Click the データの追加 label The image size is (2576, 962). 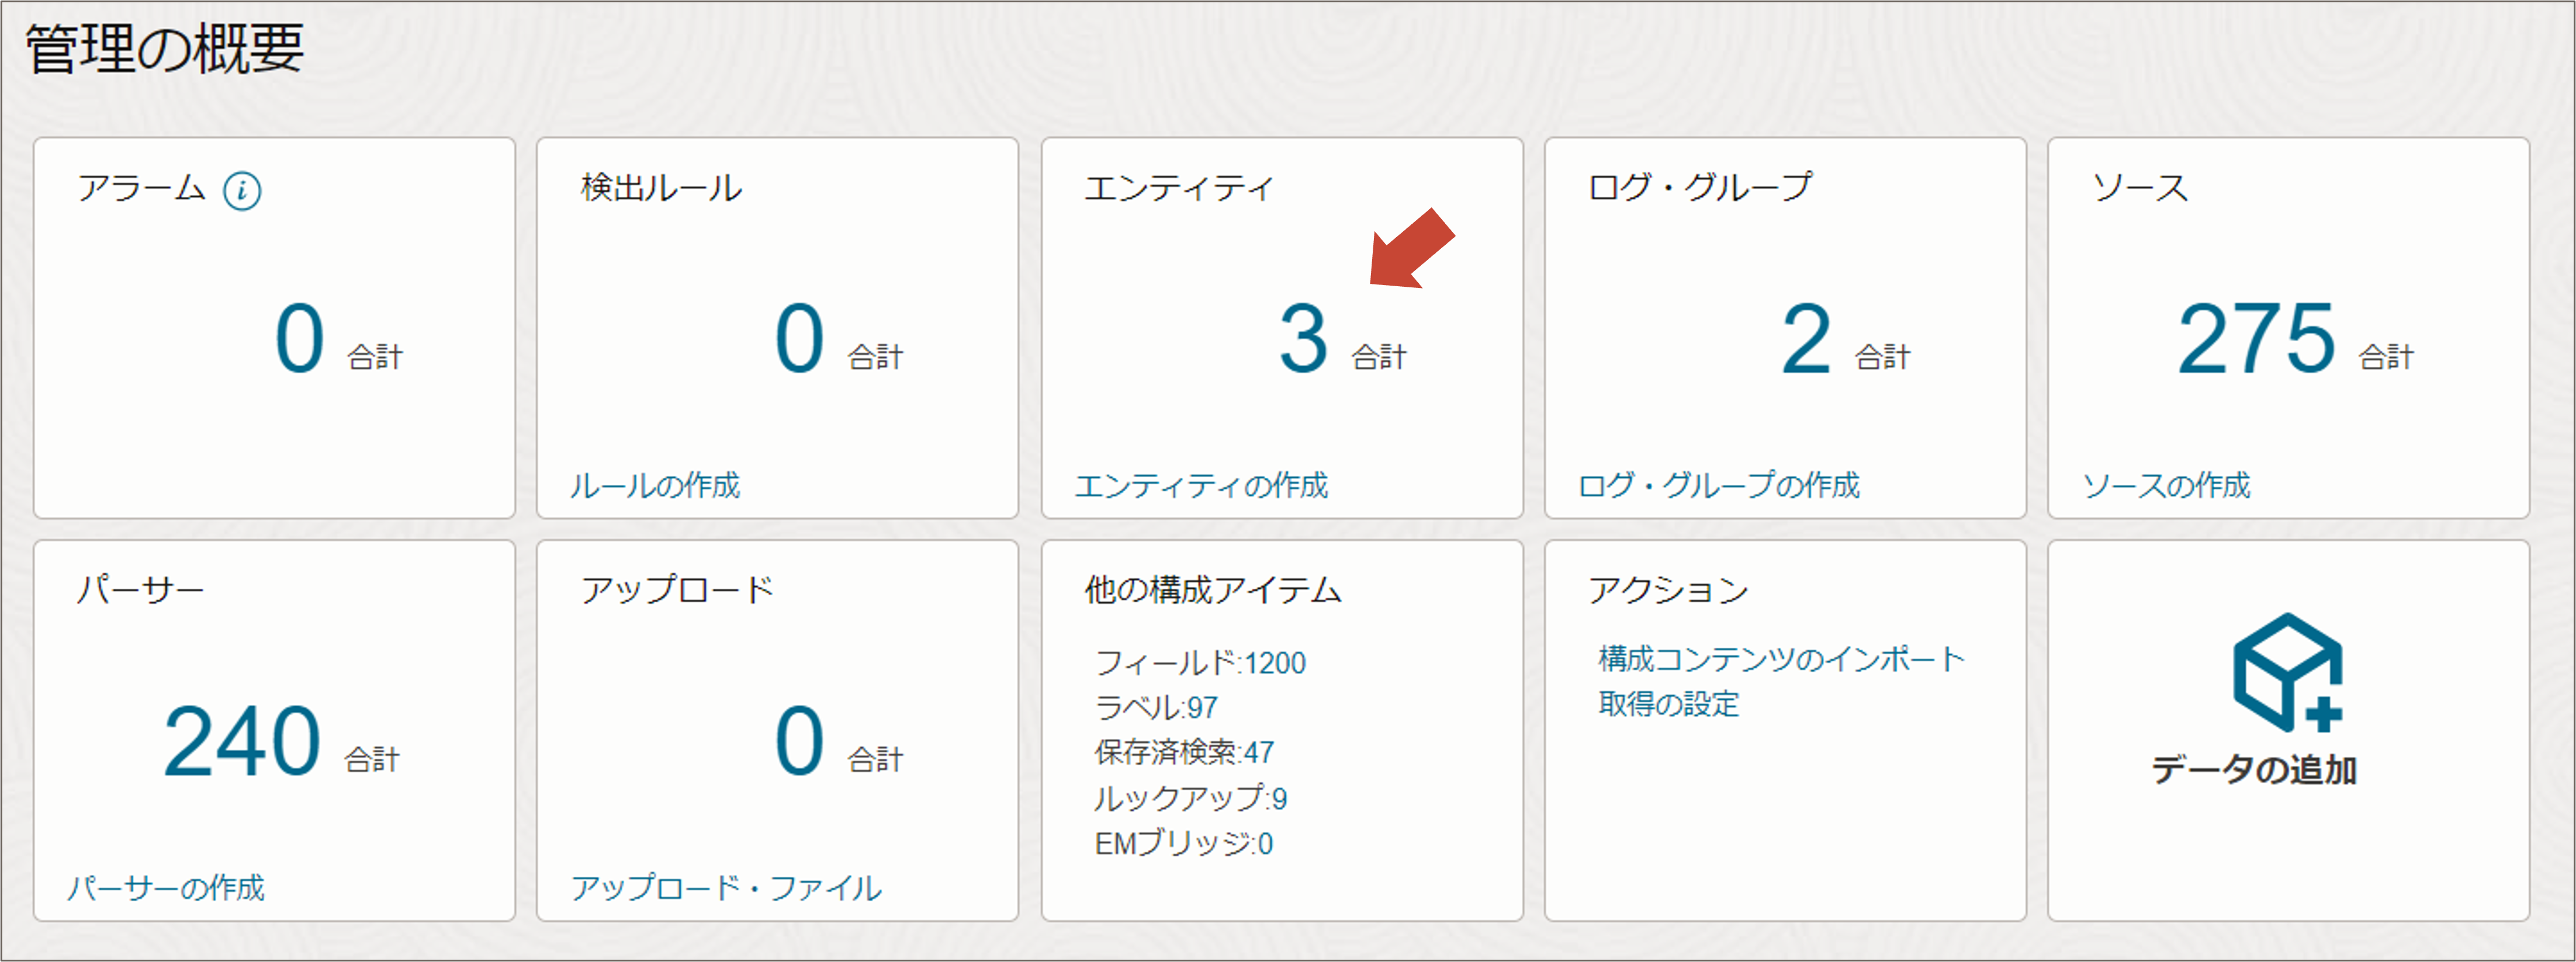(x=2254, y=770)
